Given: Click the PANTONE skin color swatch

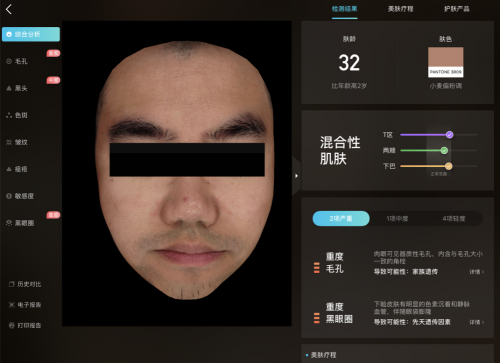Looking at the screenshot, I should coord(446,62).
